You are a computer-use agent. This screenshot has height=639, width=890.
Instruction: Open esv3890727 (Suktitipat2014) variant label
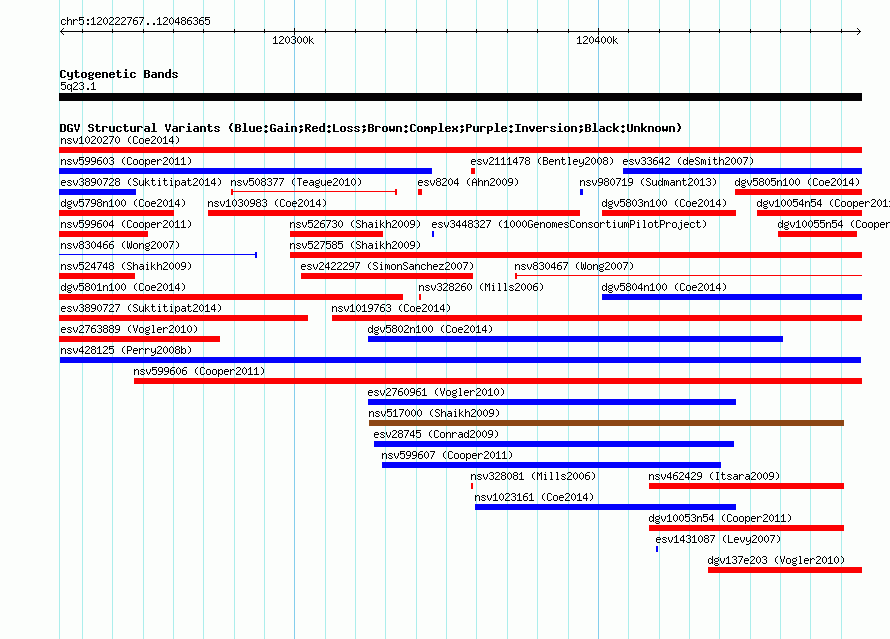tap(141, 308)
